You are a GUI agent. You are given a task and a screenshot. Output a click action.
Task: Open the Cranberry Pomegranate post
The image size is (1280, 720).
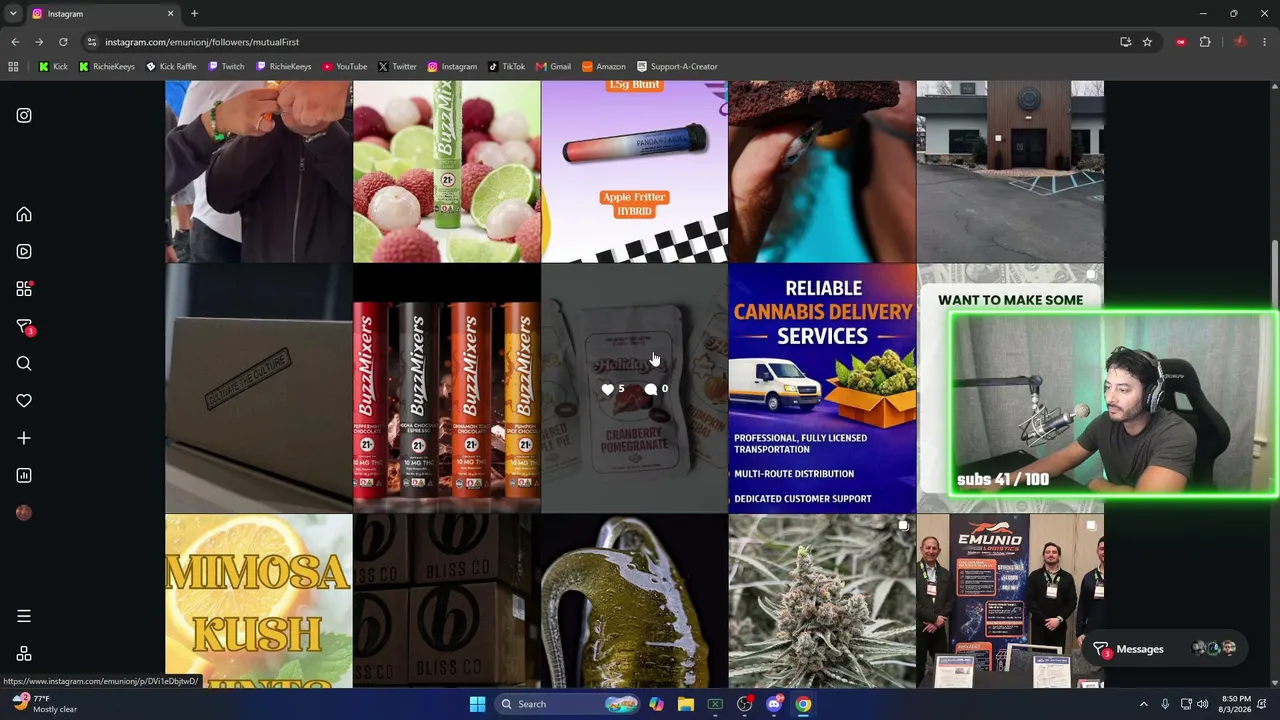pos(634,388)
